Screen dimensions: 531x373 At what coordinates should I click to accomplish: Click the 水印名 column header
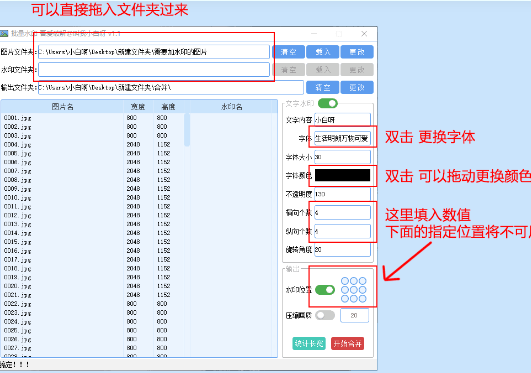232,107
